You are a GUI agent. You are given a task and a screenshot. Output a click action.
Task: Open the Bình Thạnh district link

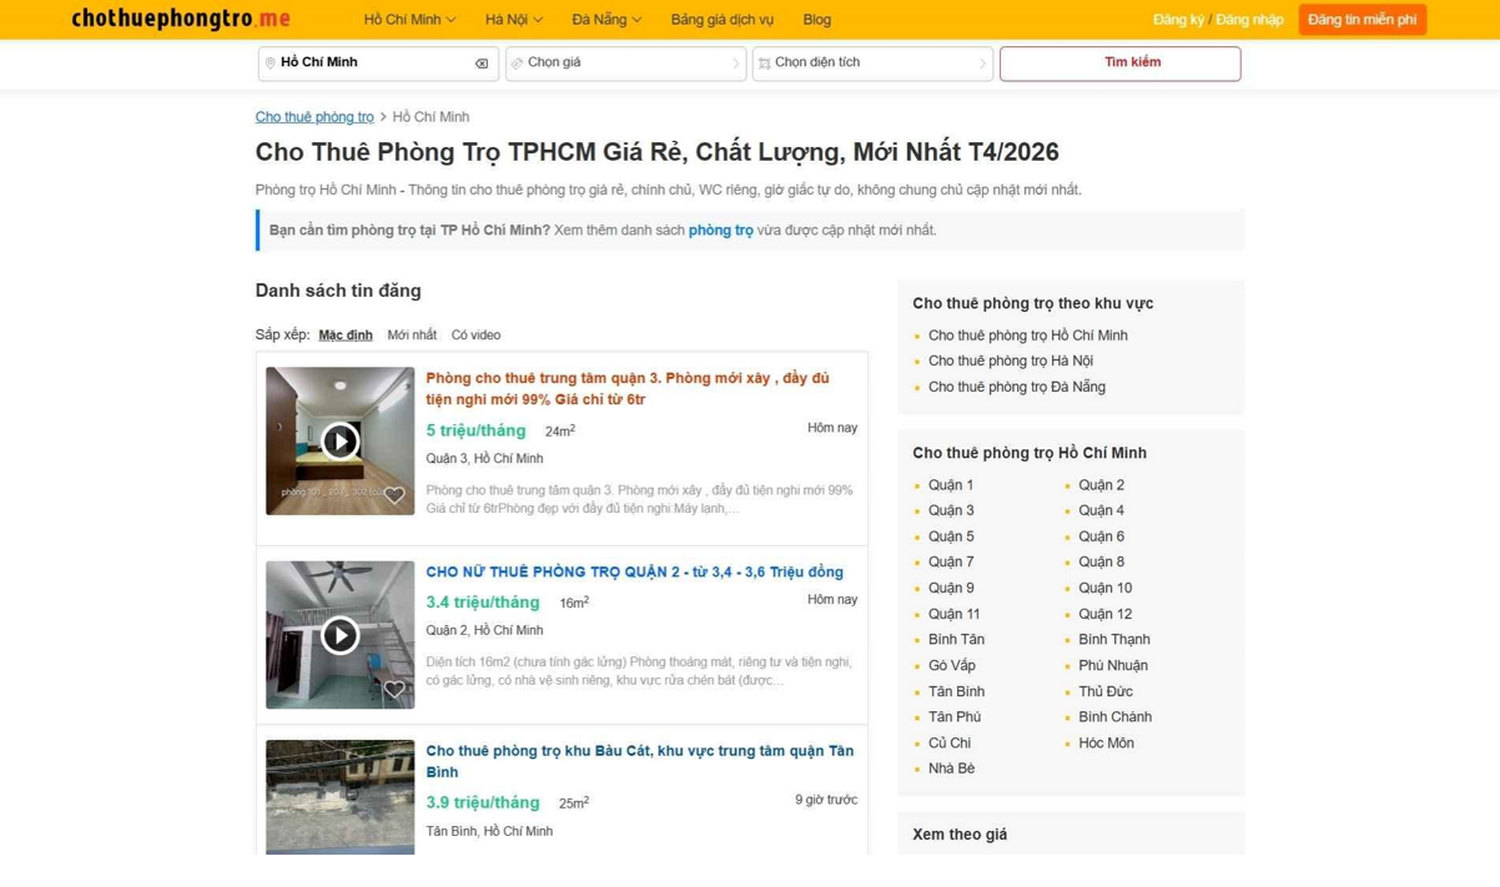[1114, 639]
